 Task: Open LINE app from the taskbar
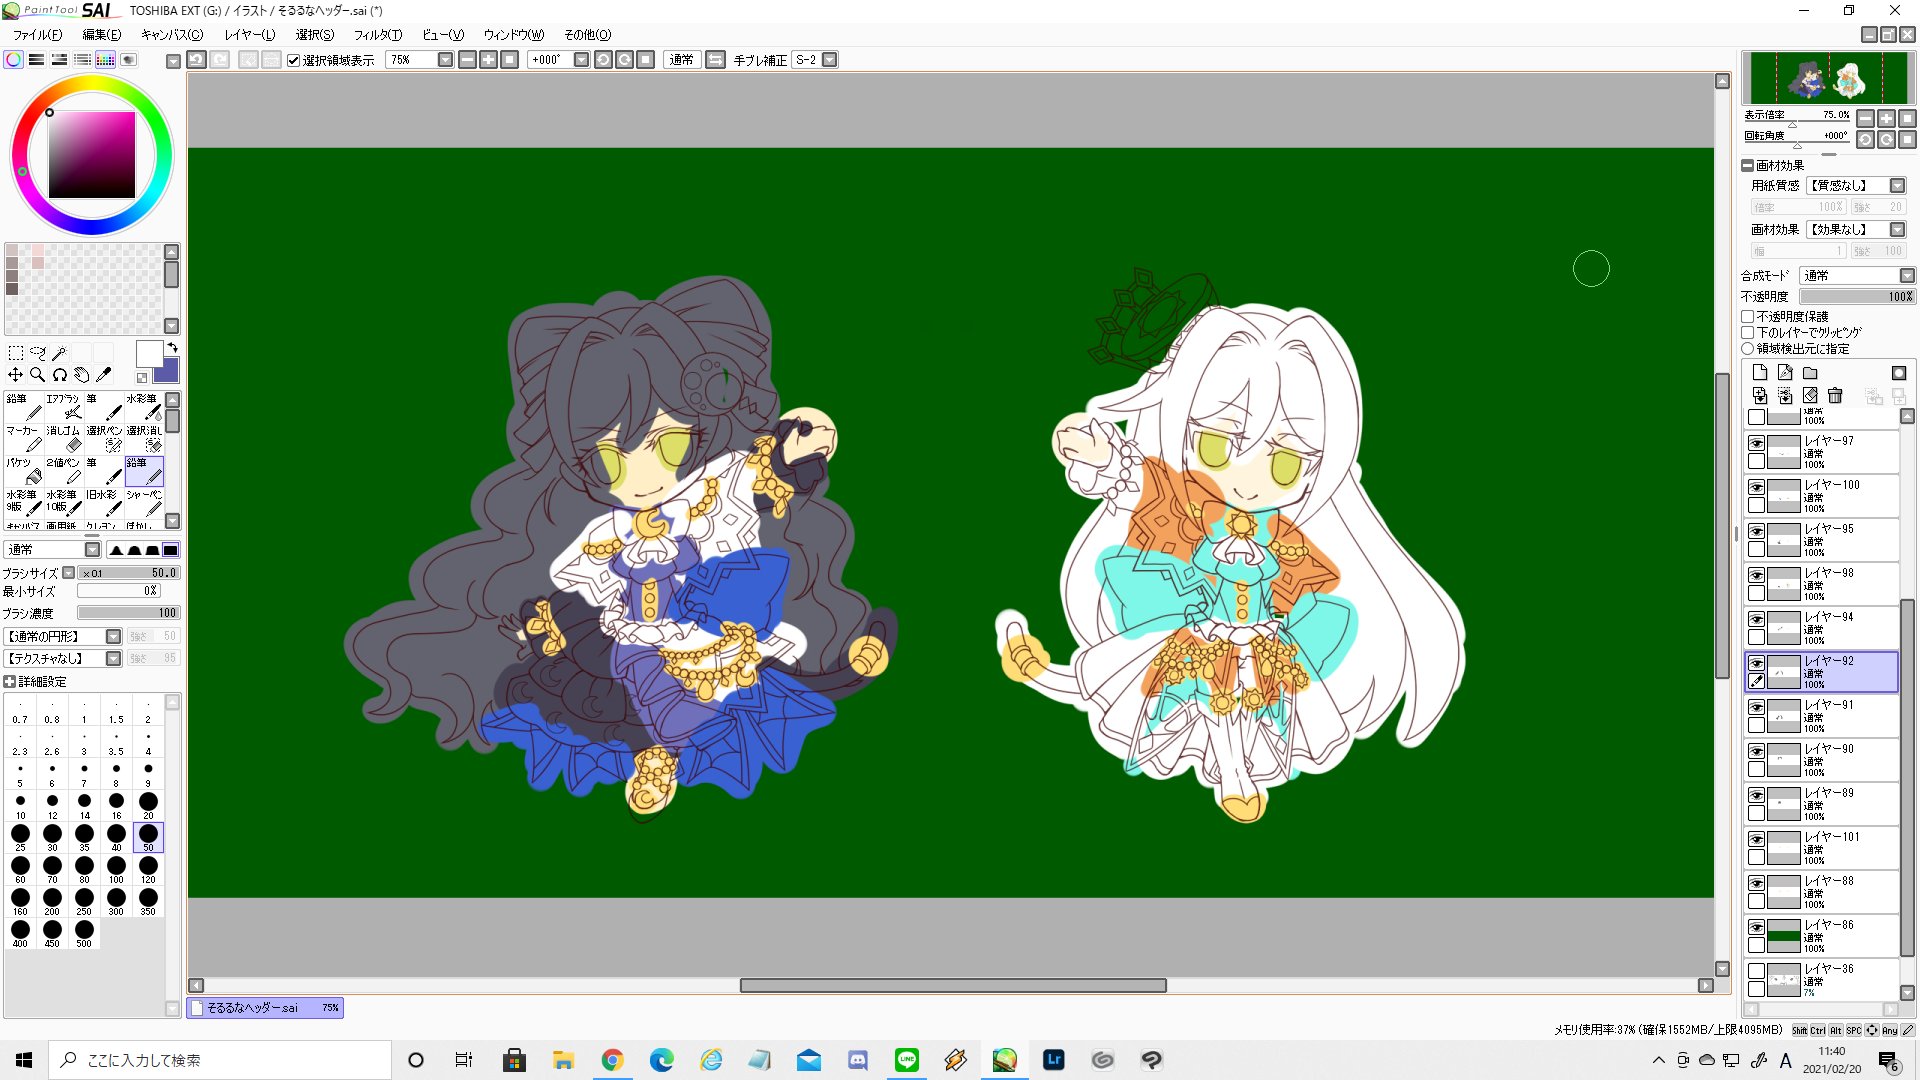point(906,1060)
